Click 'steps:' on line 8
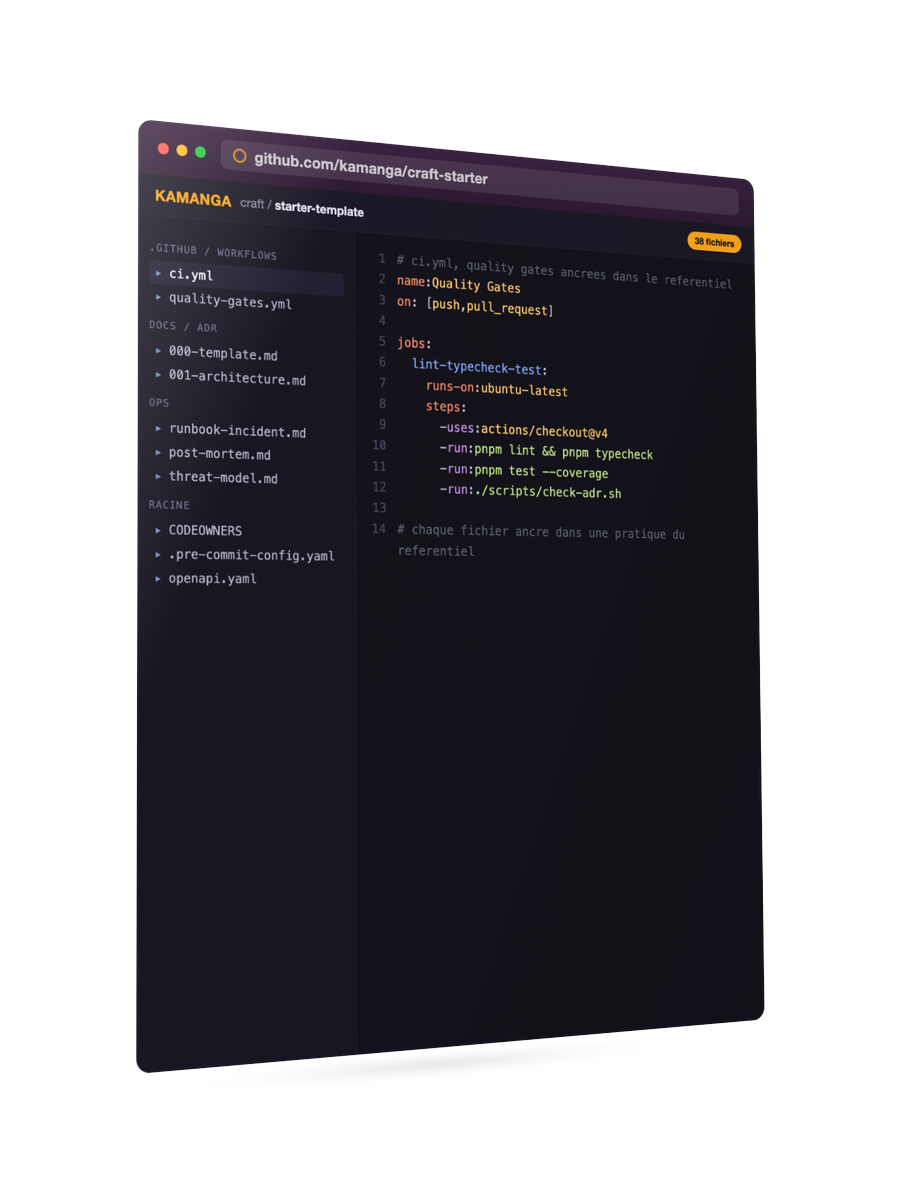 [446, 406]
